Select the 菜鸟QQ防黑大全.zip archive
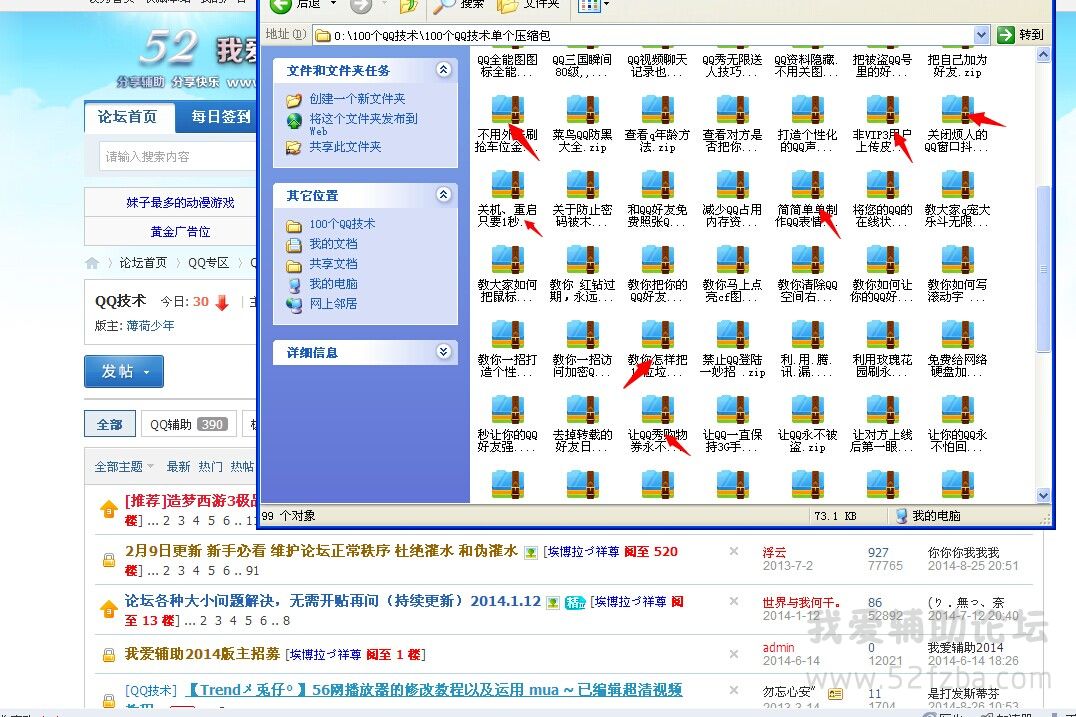 [x=583, y=124]
